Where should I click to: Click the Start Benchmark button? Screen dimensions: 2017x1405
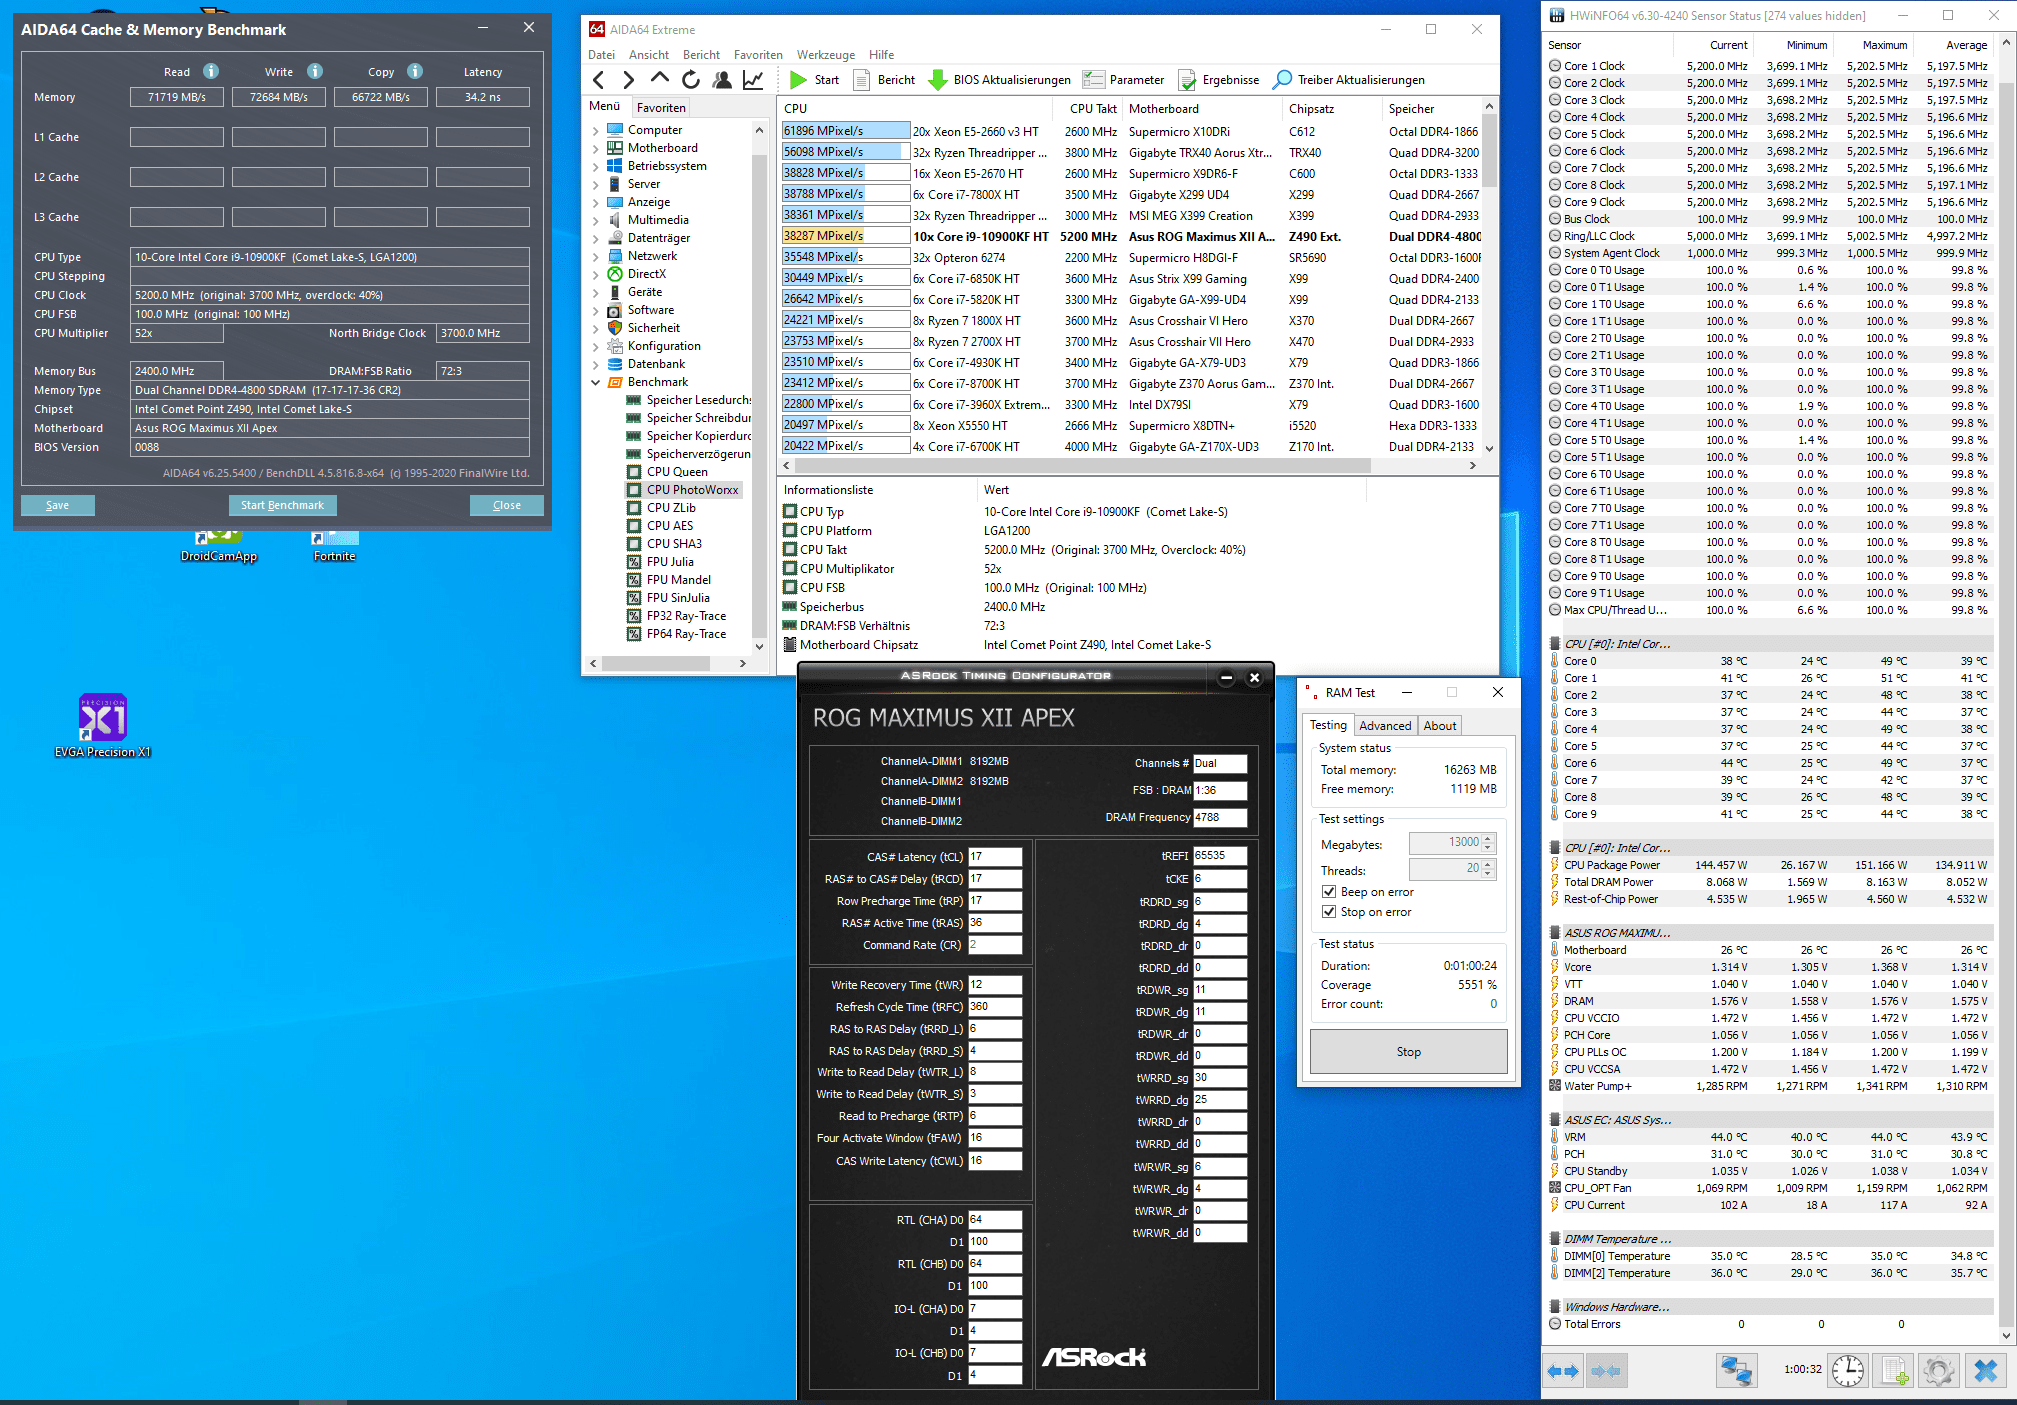282,505
